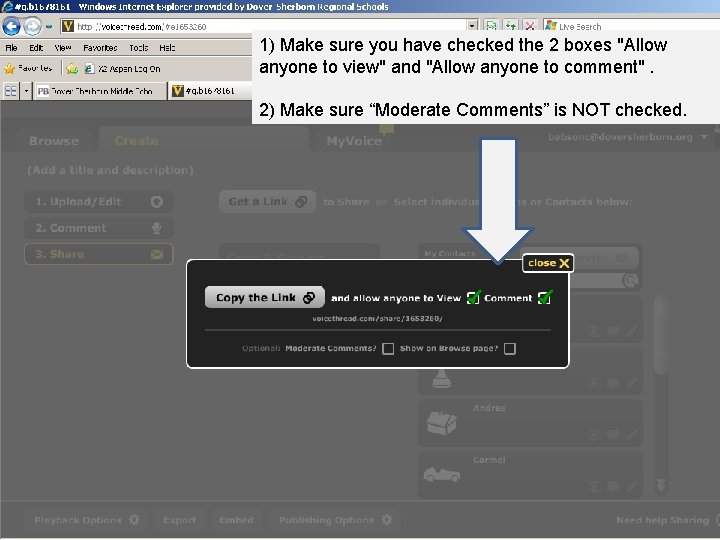This screenshot has width=720, height=540.
Task: Open the Help menu
Action: (x=167, y=48)
